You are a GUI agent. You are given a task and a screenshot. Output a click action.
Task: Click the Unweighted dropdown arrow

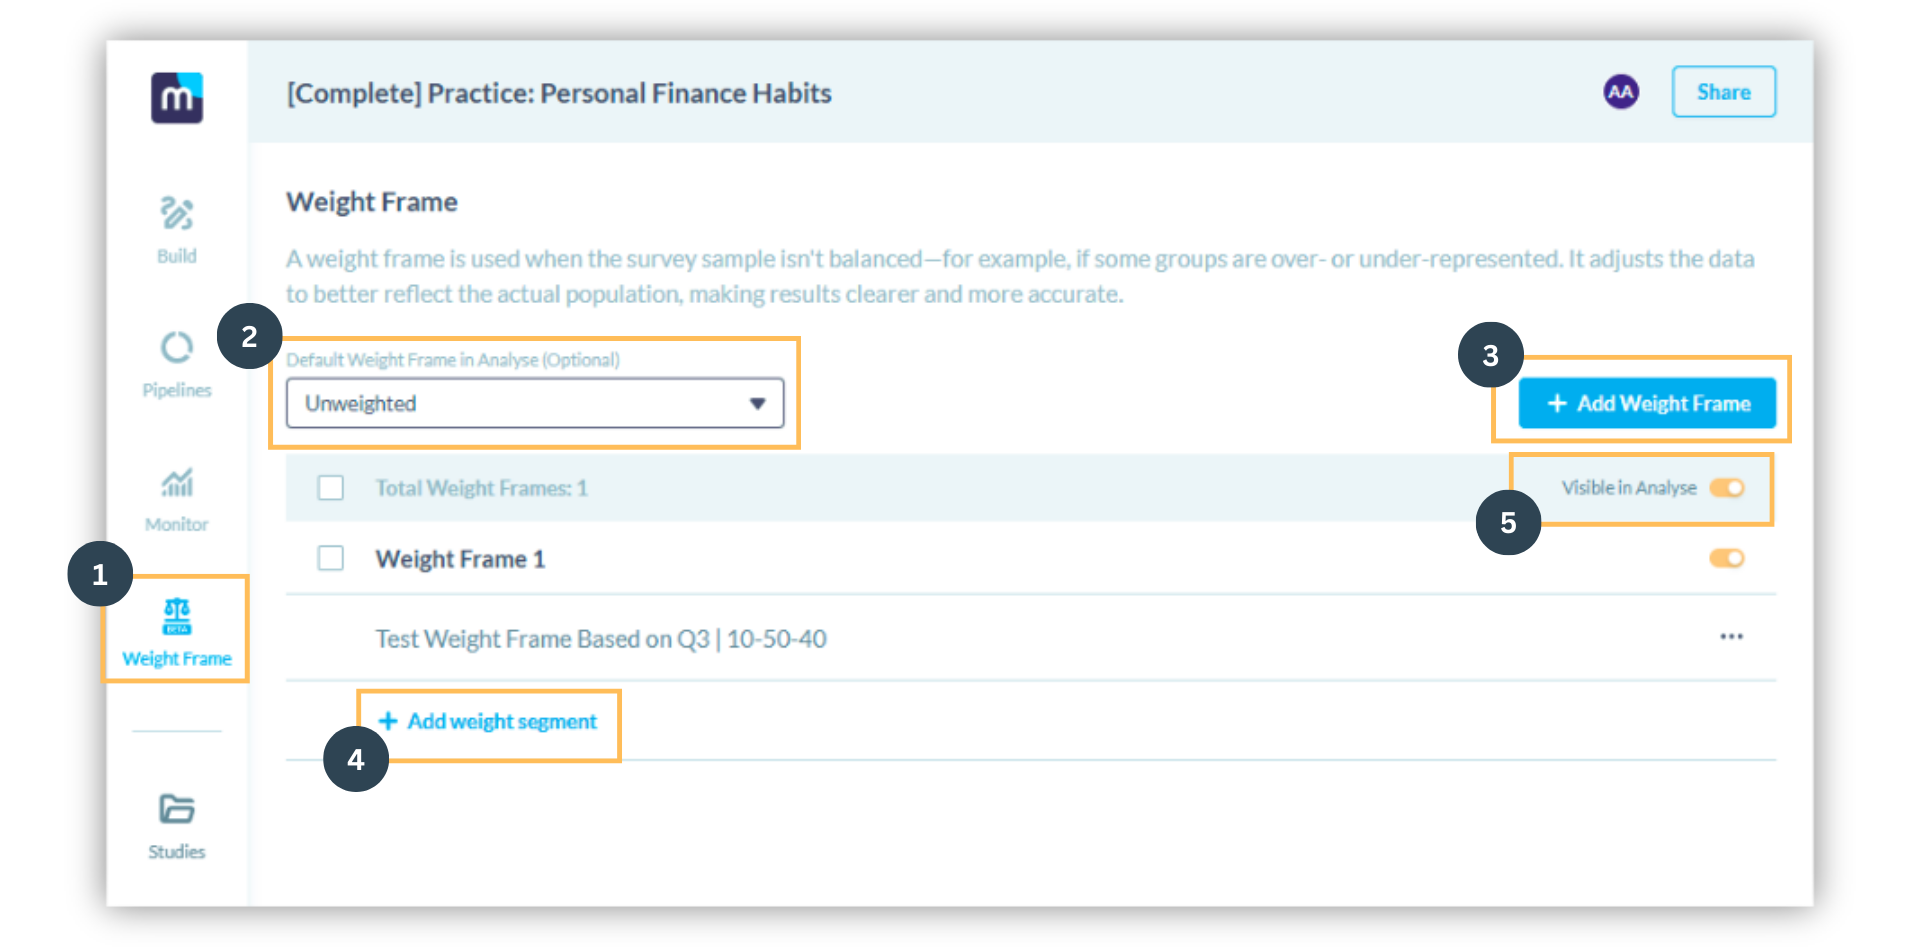[x=757, y=403]
